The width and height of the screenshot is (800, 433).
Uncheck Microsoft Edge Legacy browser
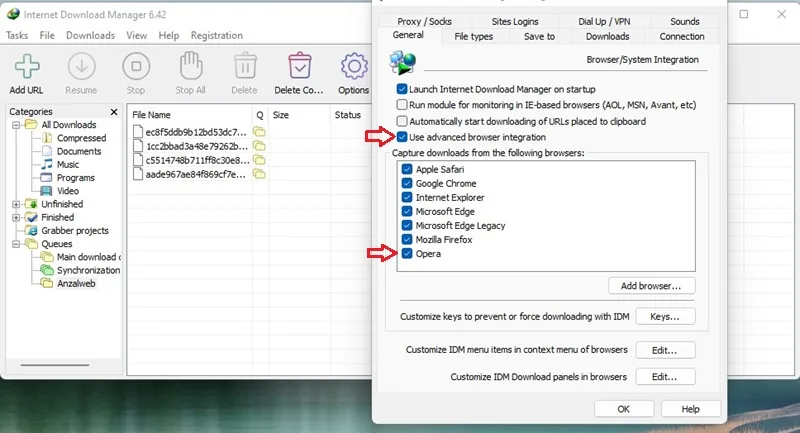tap(407, 225)
